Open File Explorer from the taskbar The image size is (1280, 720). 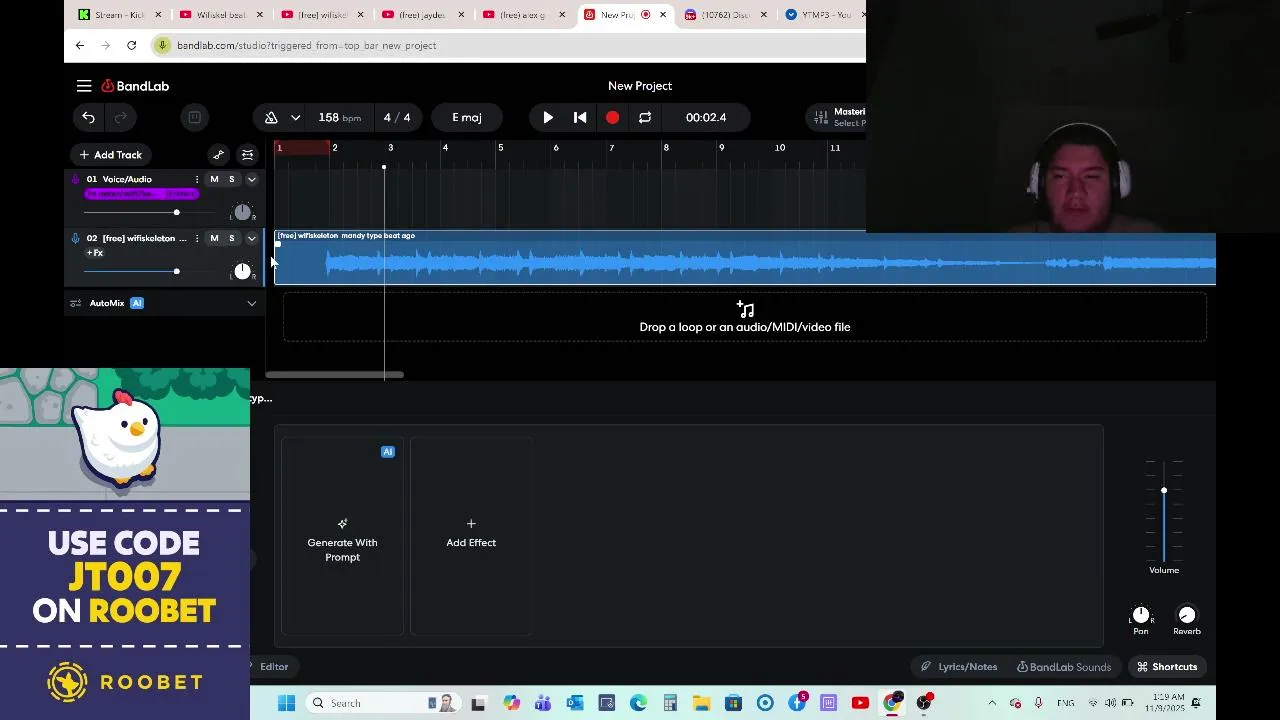702,703
